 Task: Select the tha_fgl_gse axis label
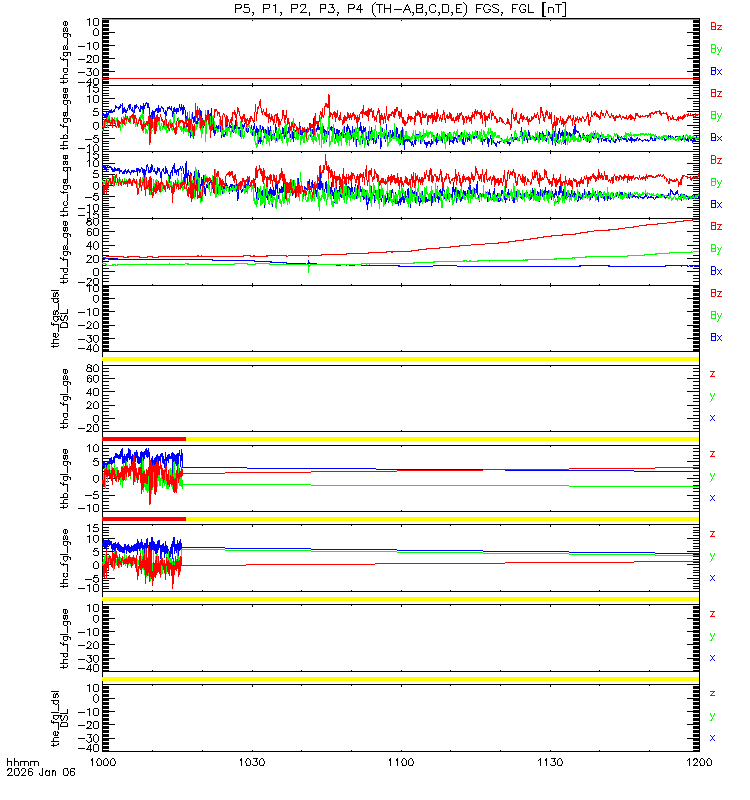(65, 398)
